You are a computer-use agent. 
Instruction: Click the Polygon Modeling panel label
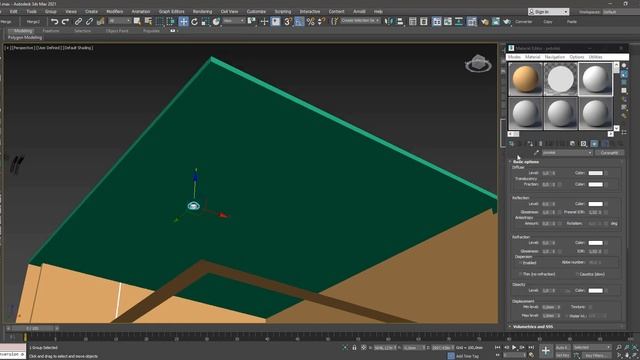(25, 38)
